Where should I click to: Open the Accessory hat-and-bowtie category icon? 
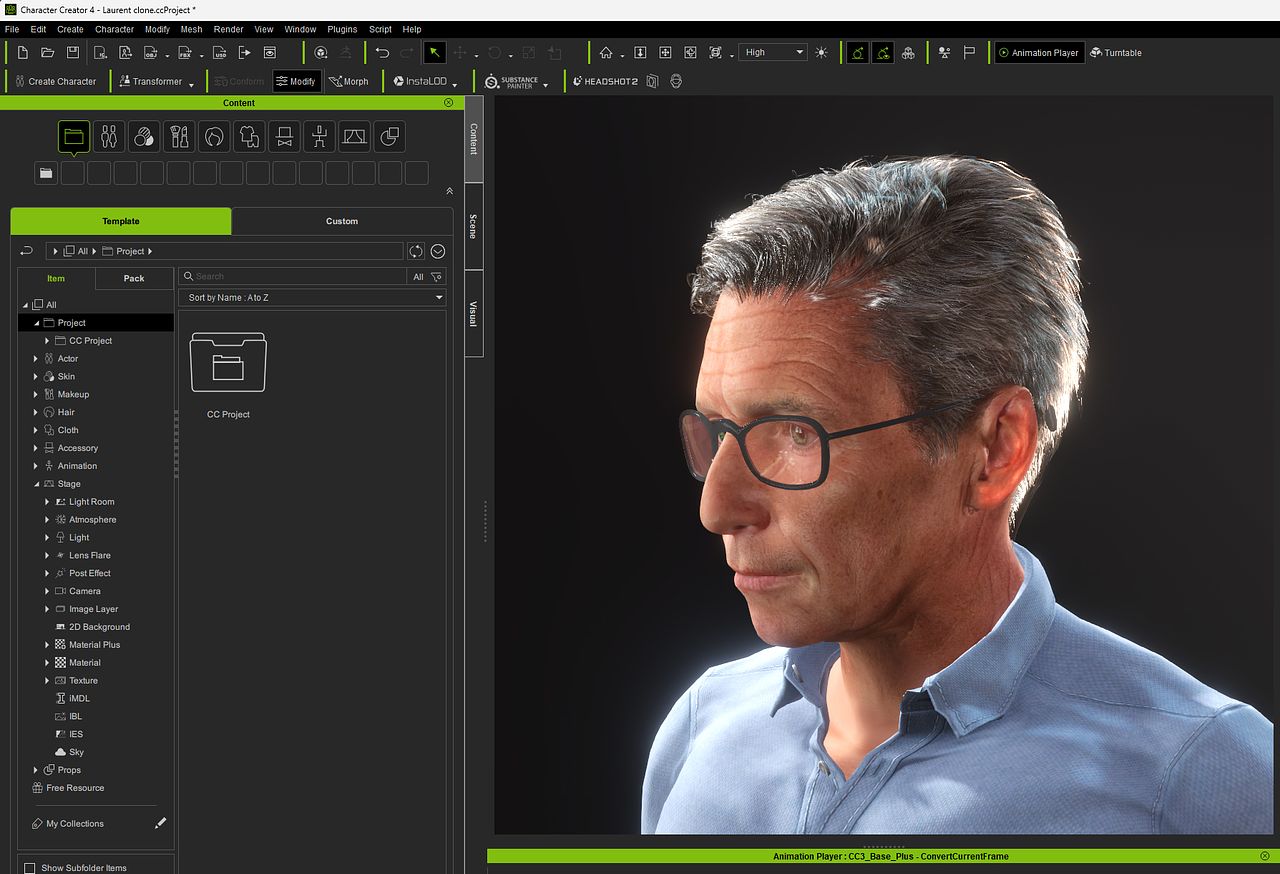coord(284,136)
